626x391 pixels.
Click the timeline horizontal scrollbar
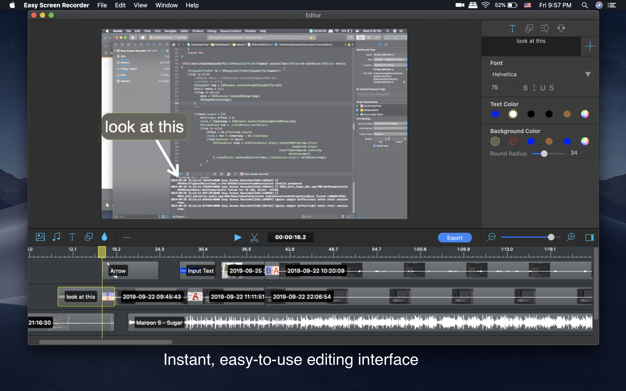pos(106,342)
